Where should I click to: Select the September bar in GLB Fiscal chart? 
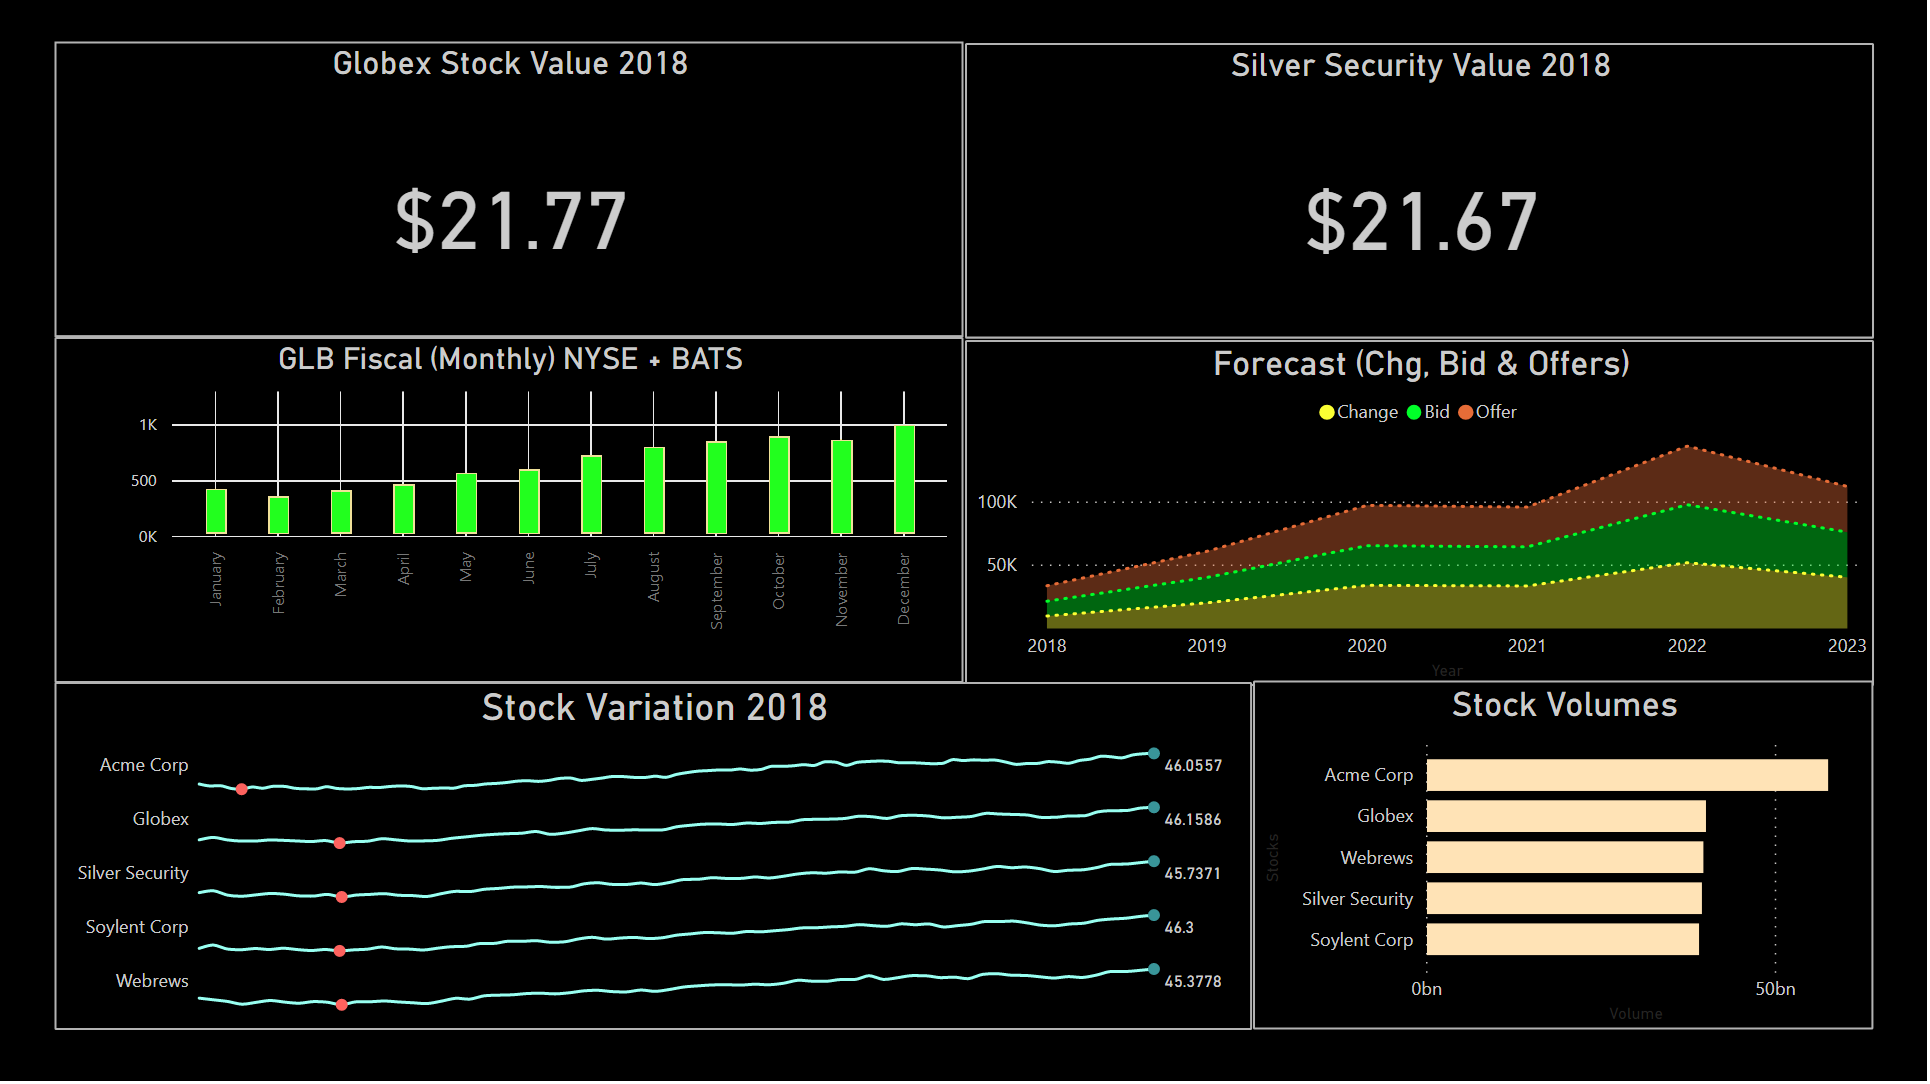click(716, 487)
